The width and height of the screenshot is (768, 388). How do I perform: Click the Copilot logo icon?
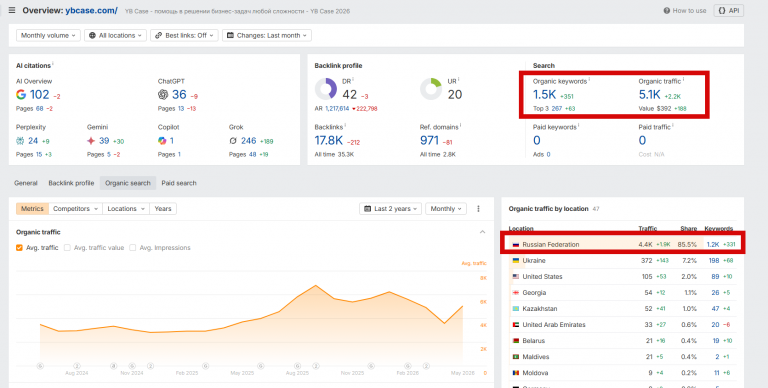pyautogui.click(x=162, y=141)
